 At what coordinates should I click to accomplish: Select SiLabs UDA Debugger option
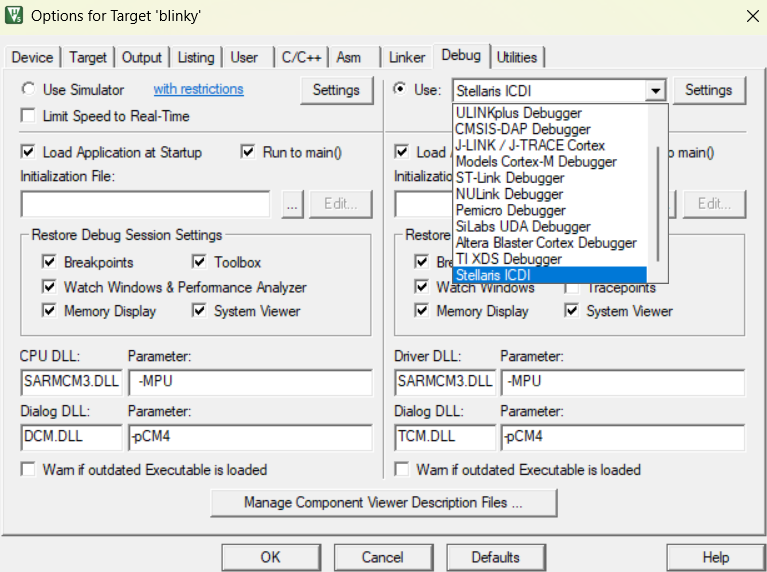[550, 226]
